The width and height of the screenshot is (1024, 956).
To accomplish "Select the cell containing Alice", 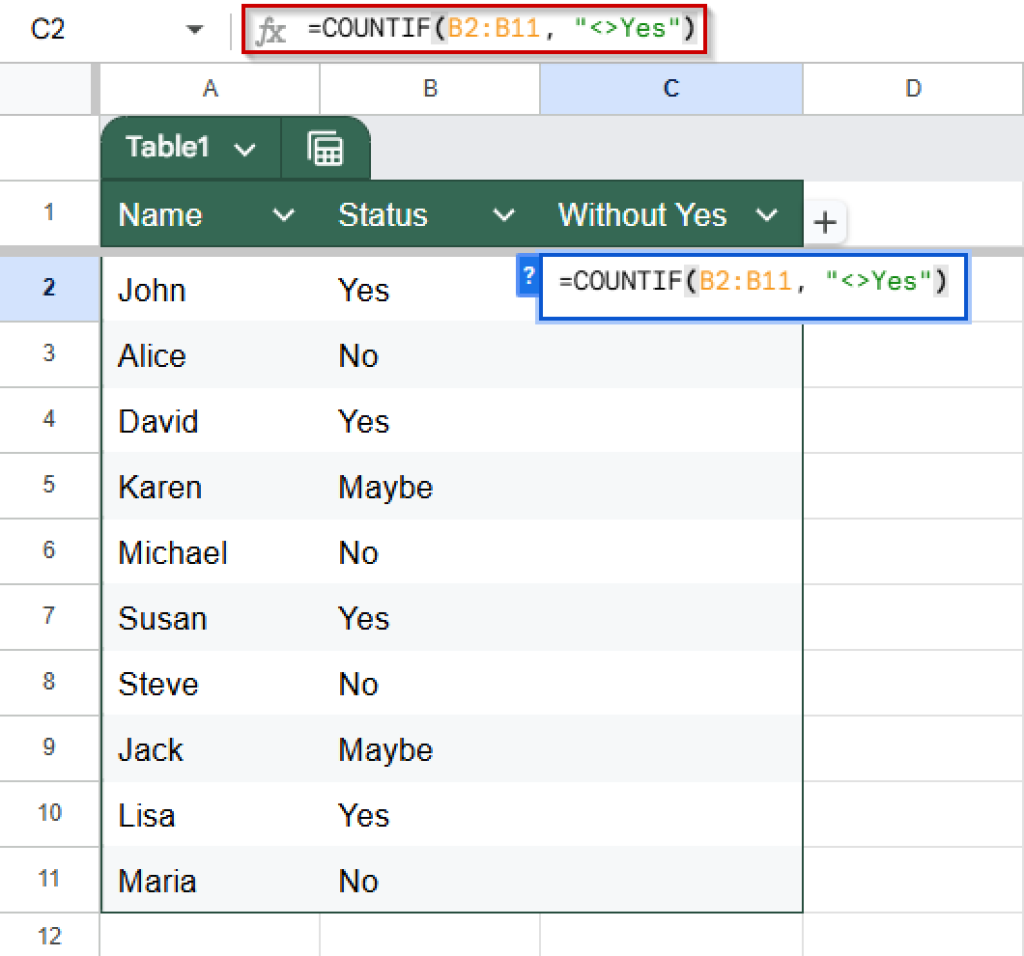I will 210,356.
